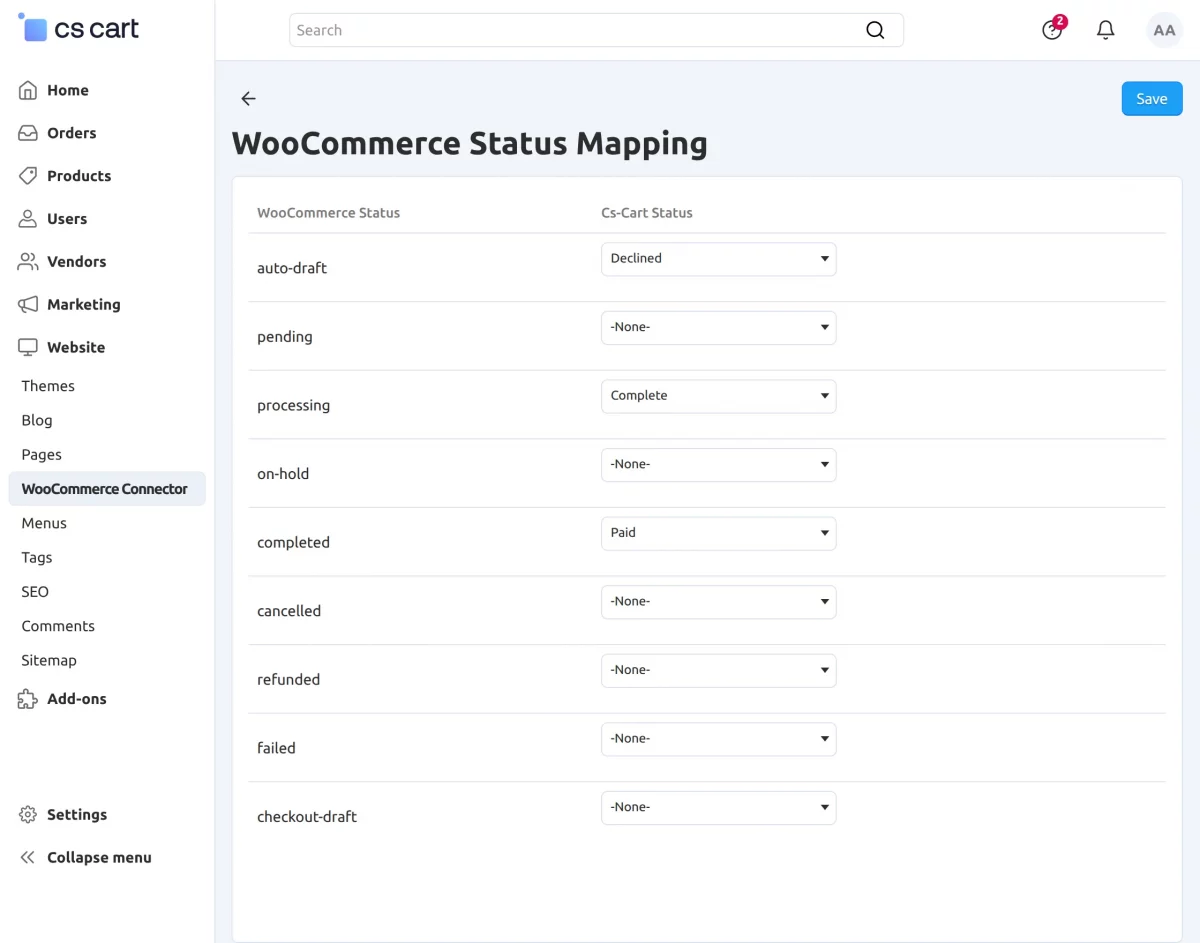1200x943 pixels.
Task: Open the refunded status dropdown
Action: pos(718,671)
